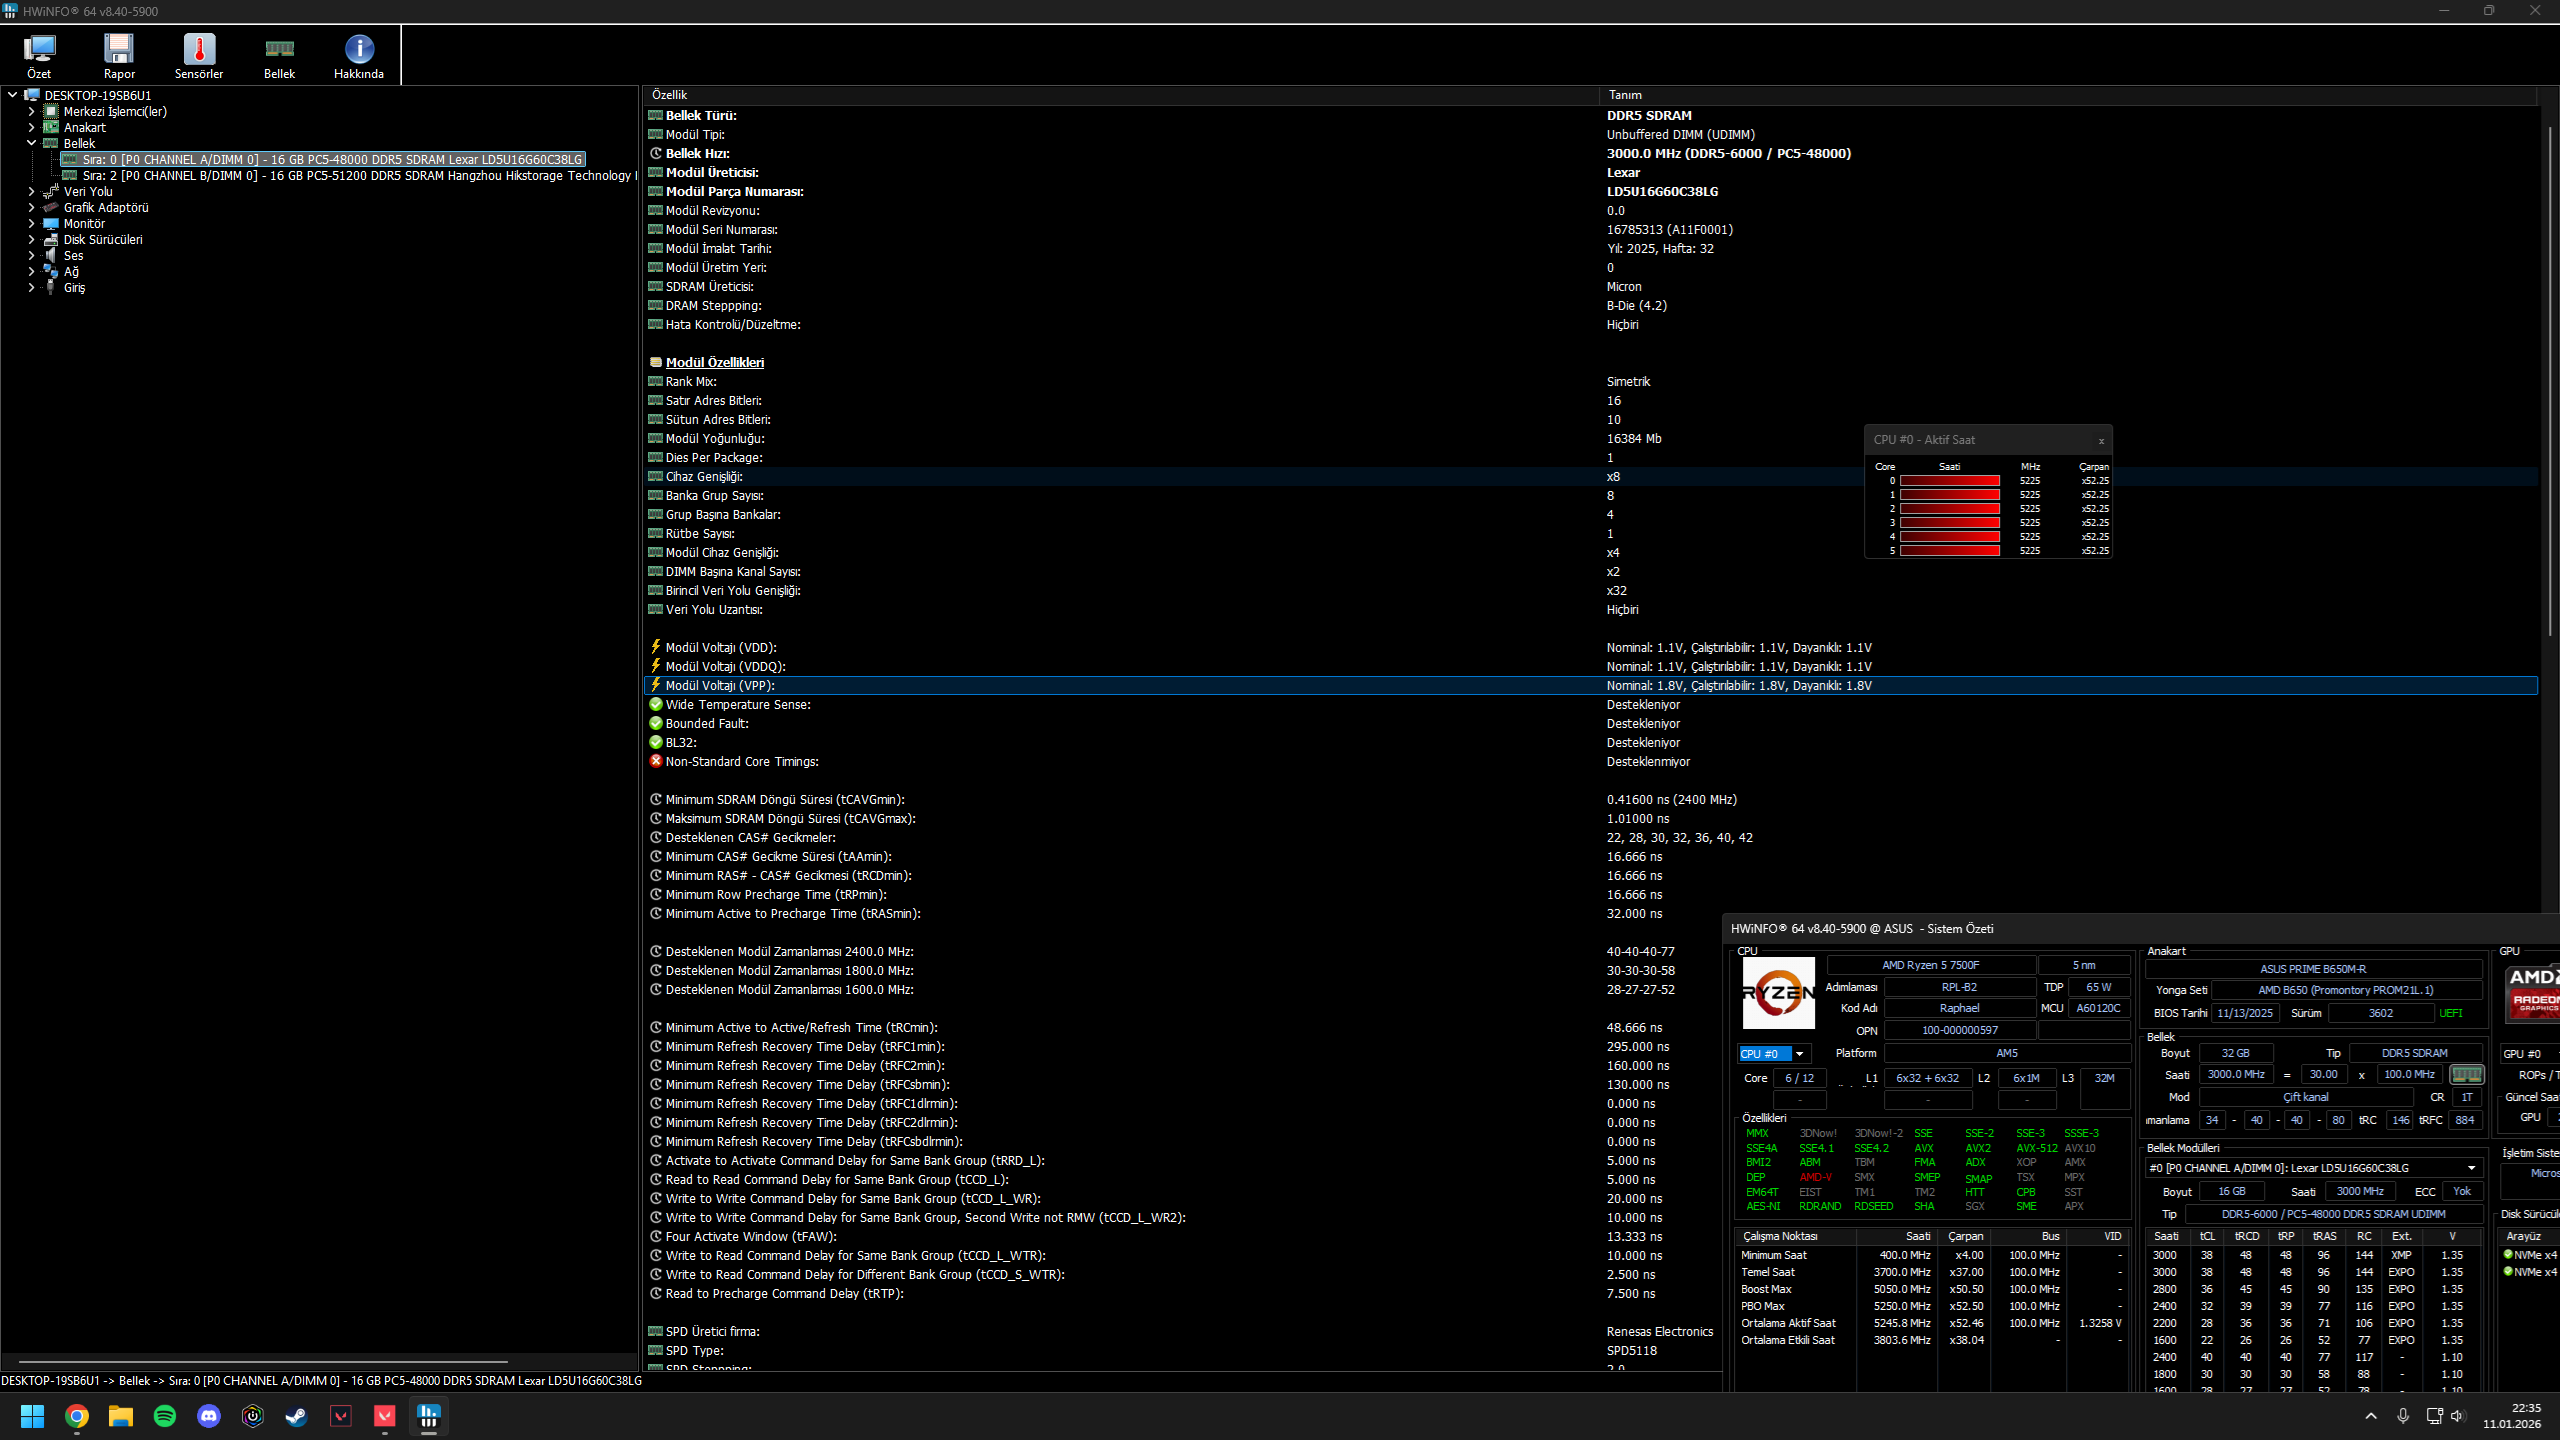This screenshot has height=1440, width=2560.
Task: Select the Bellek Hızı property row
Action: [x=1590, y=153]
